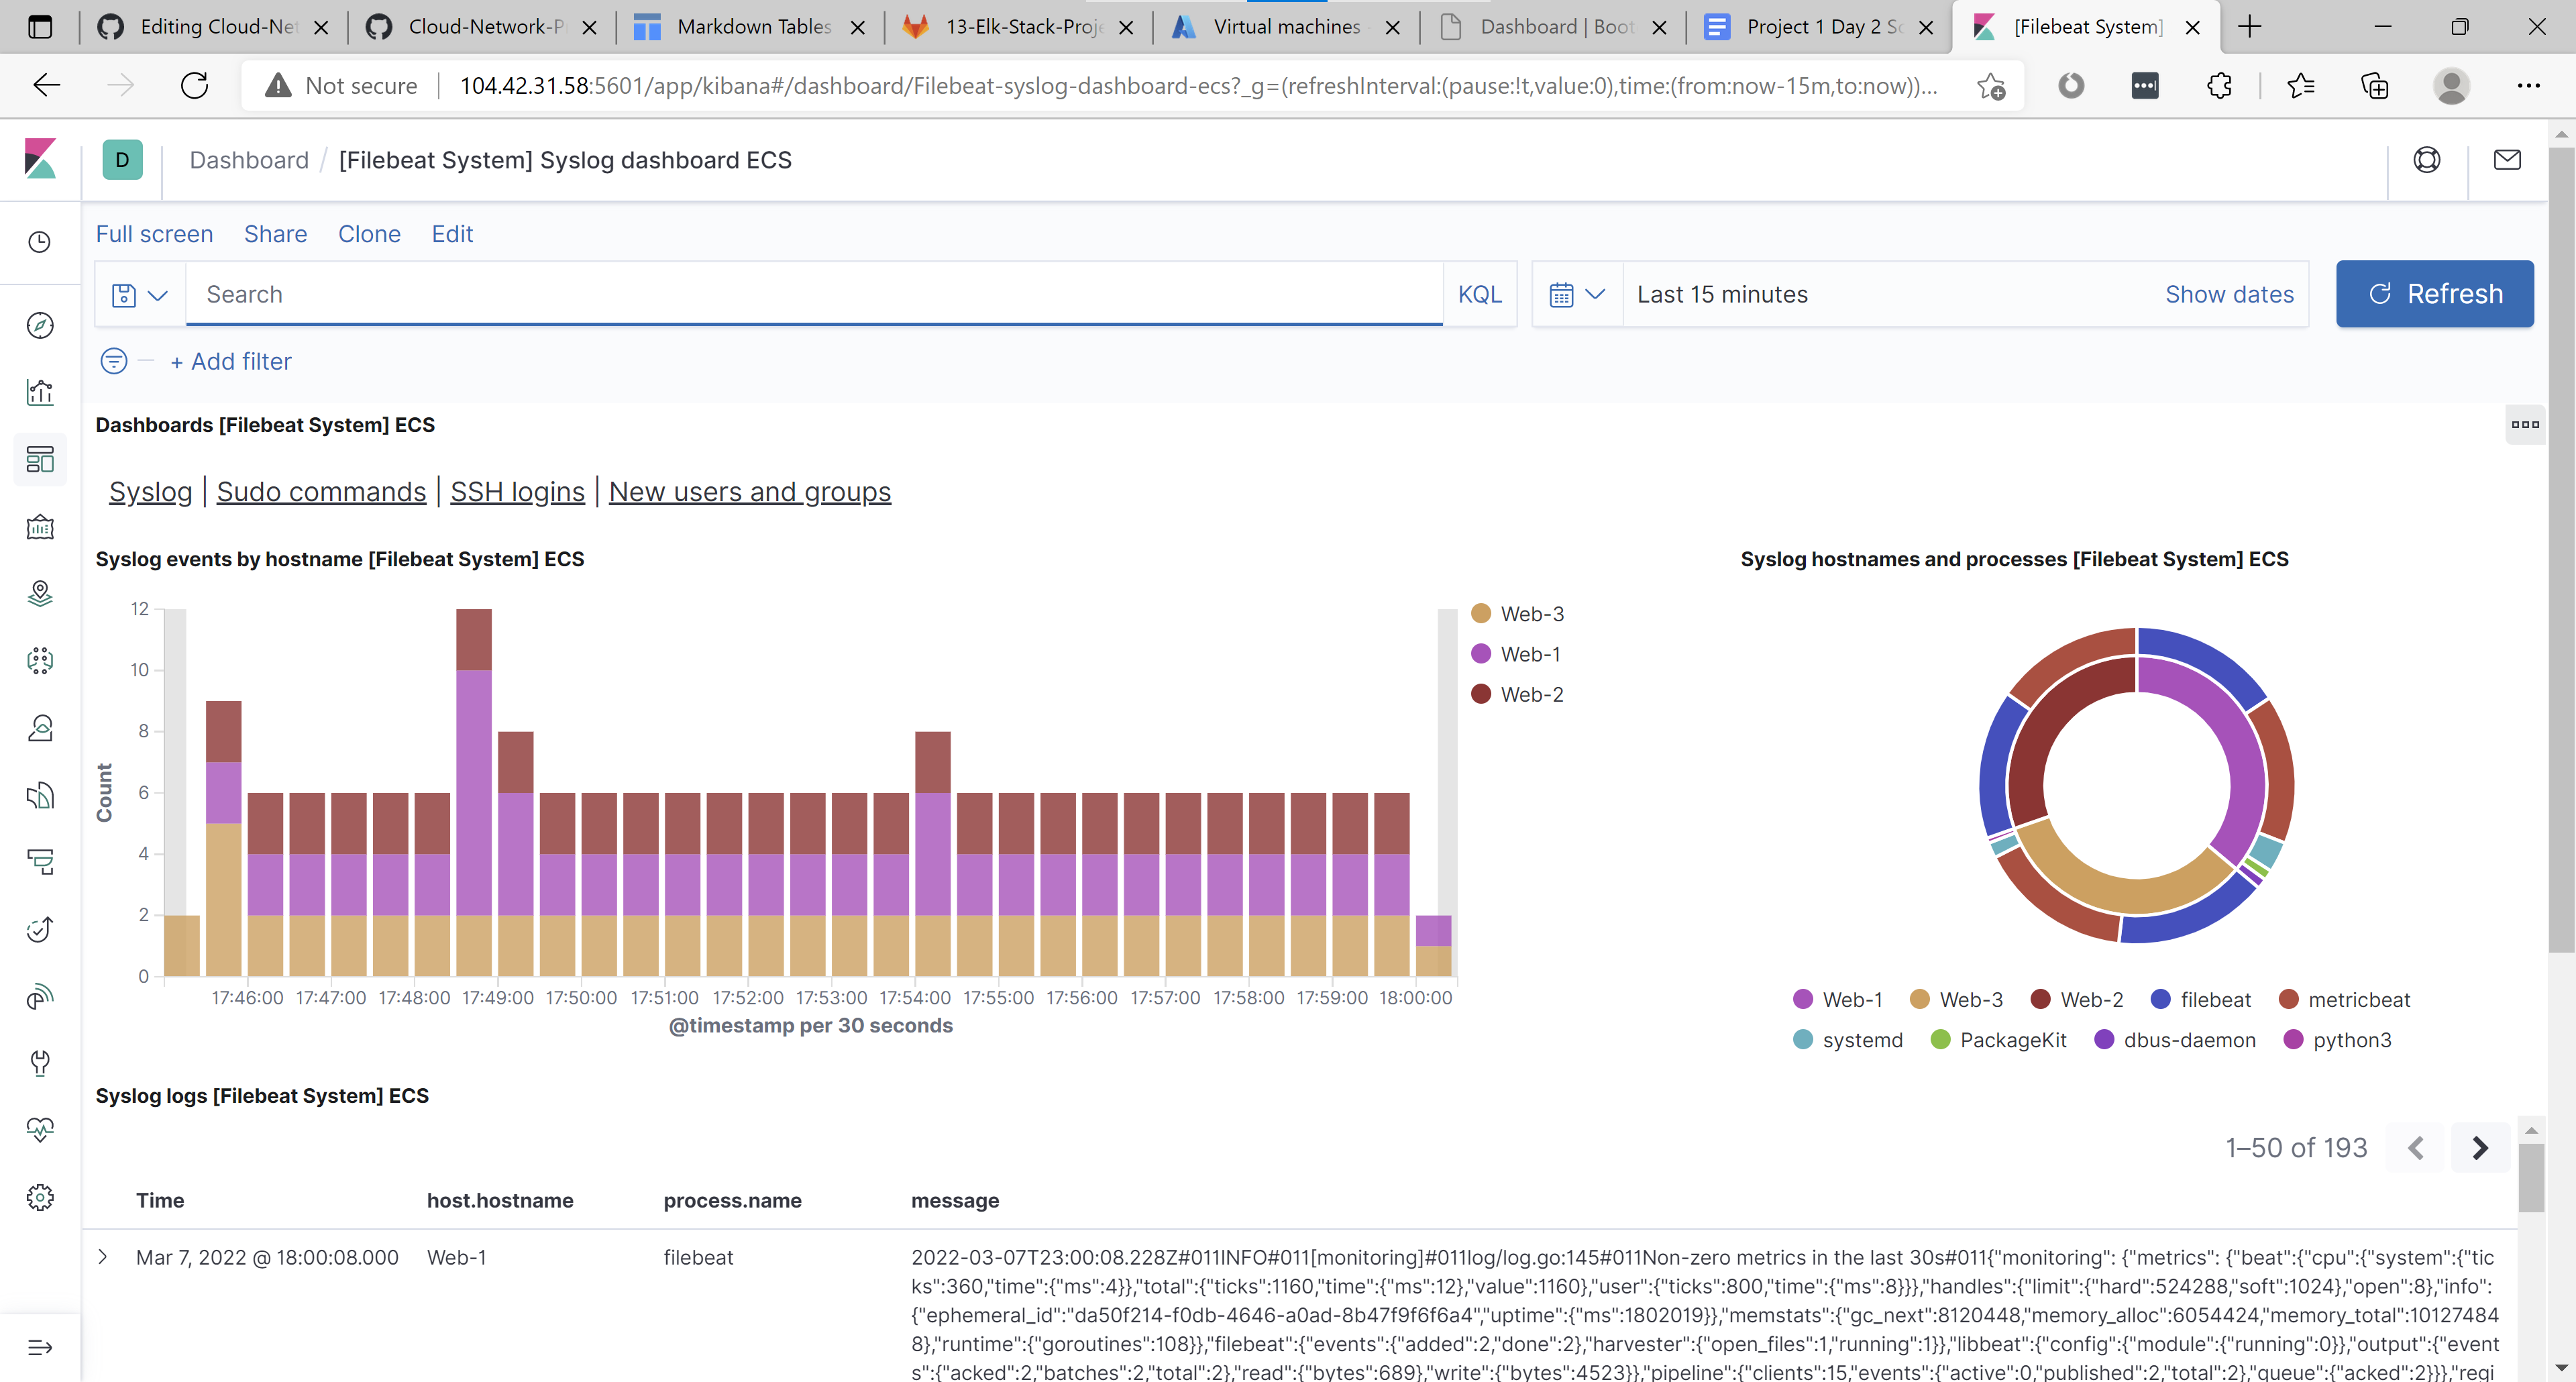This screenshot has height=1382, width=2576.
Task: Toggle dbus-daemon in donut legend
Action: pos(2174,1040)
